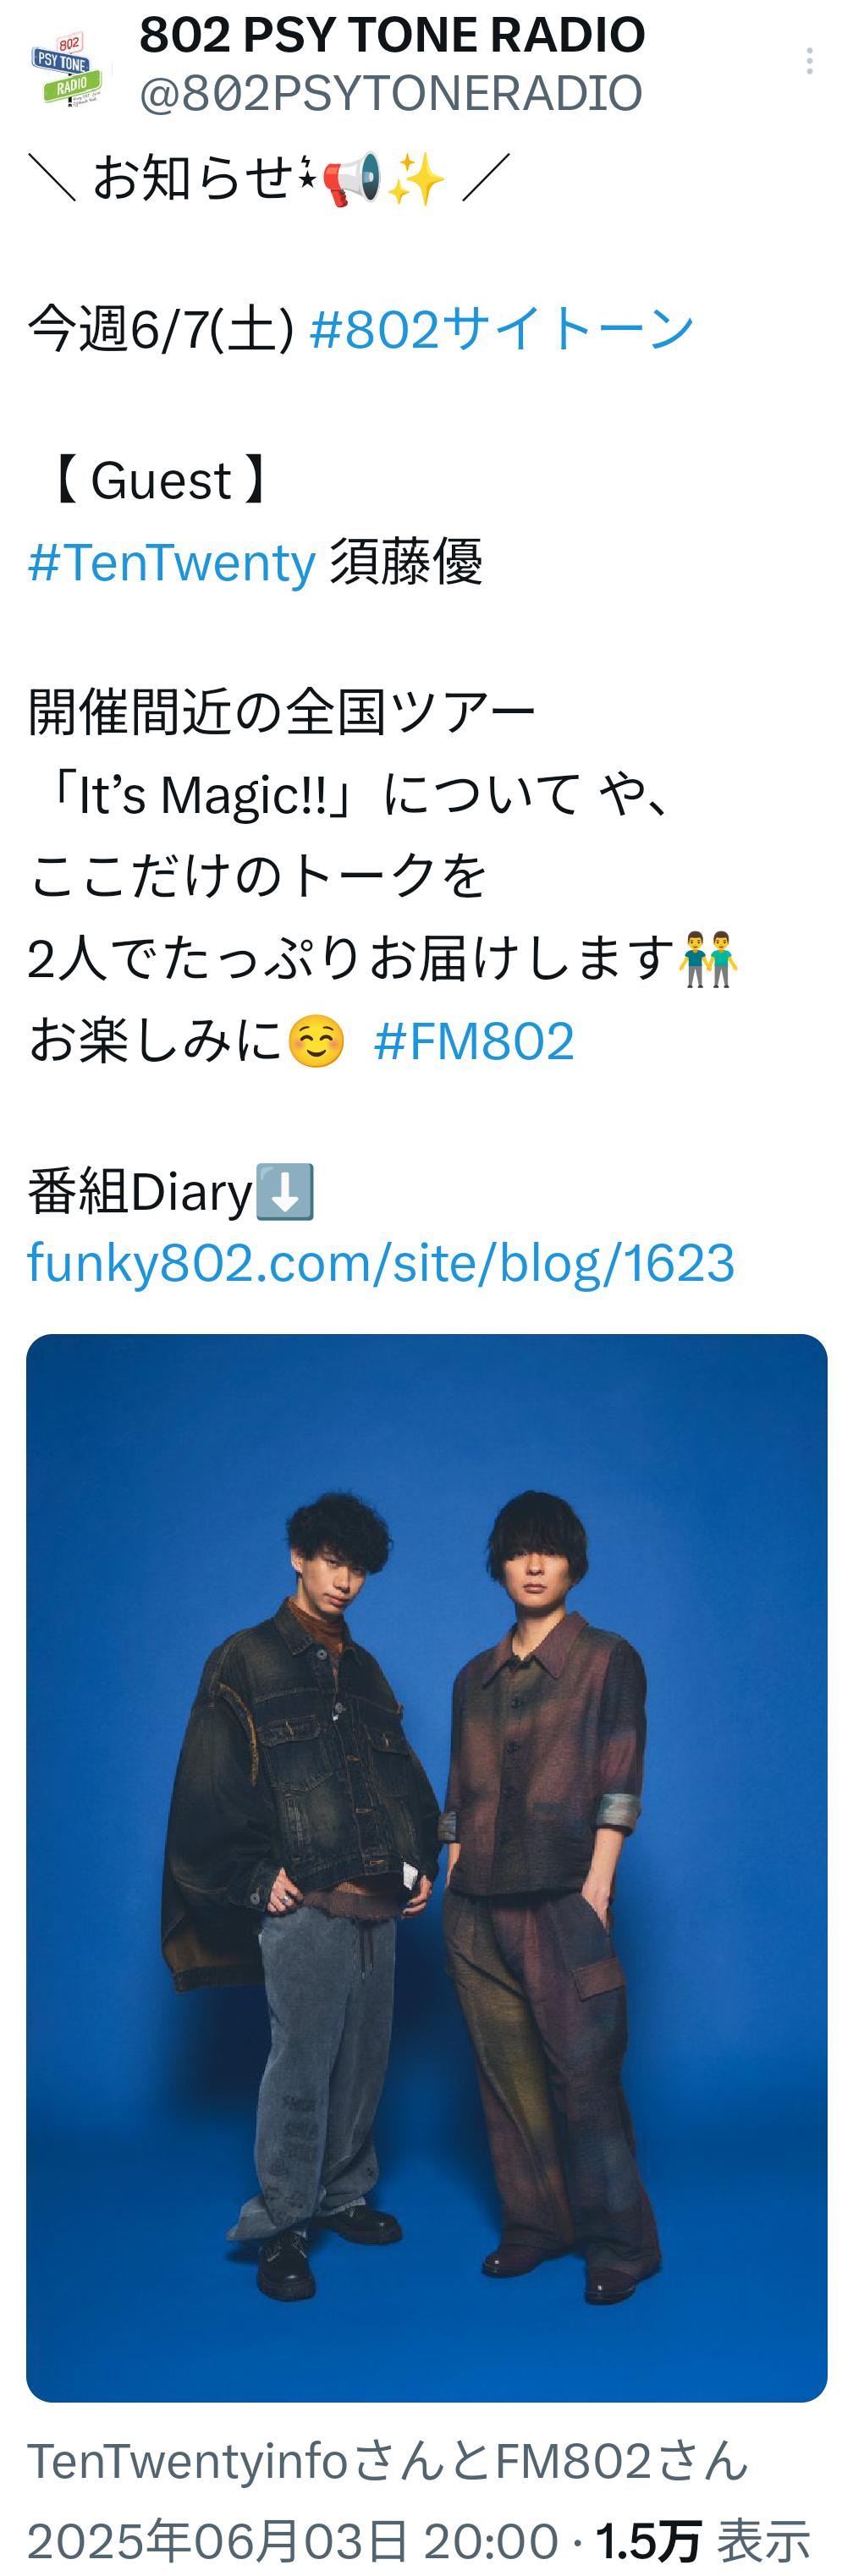Open the funky802.com/site/blog/1623 link
This screenshot has height=2576, width=853.
coord(381,1262)
